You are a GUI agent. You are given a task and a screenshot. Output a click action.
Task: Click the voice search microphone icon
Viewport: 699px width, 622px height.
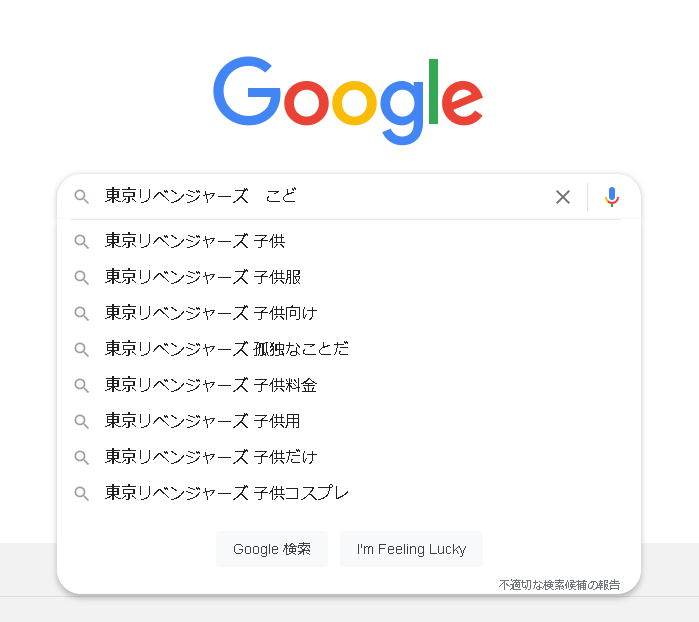click(612, 197)
